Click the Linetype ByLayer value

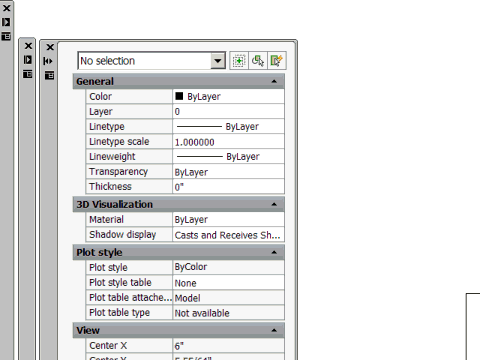tap(229, 127)
